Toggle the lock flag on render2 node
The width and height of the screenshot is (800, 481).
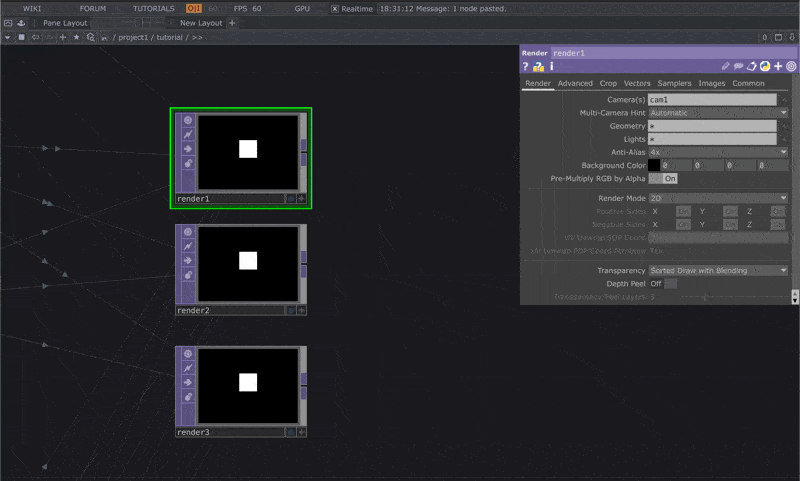click(188, 275)
